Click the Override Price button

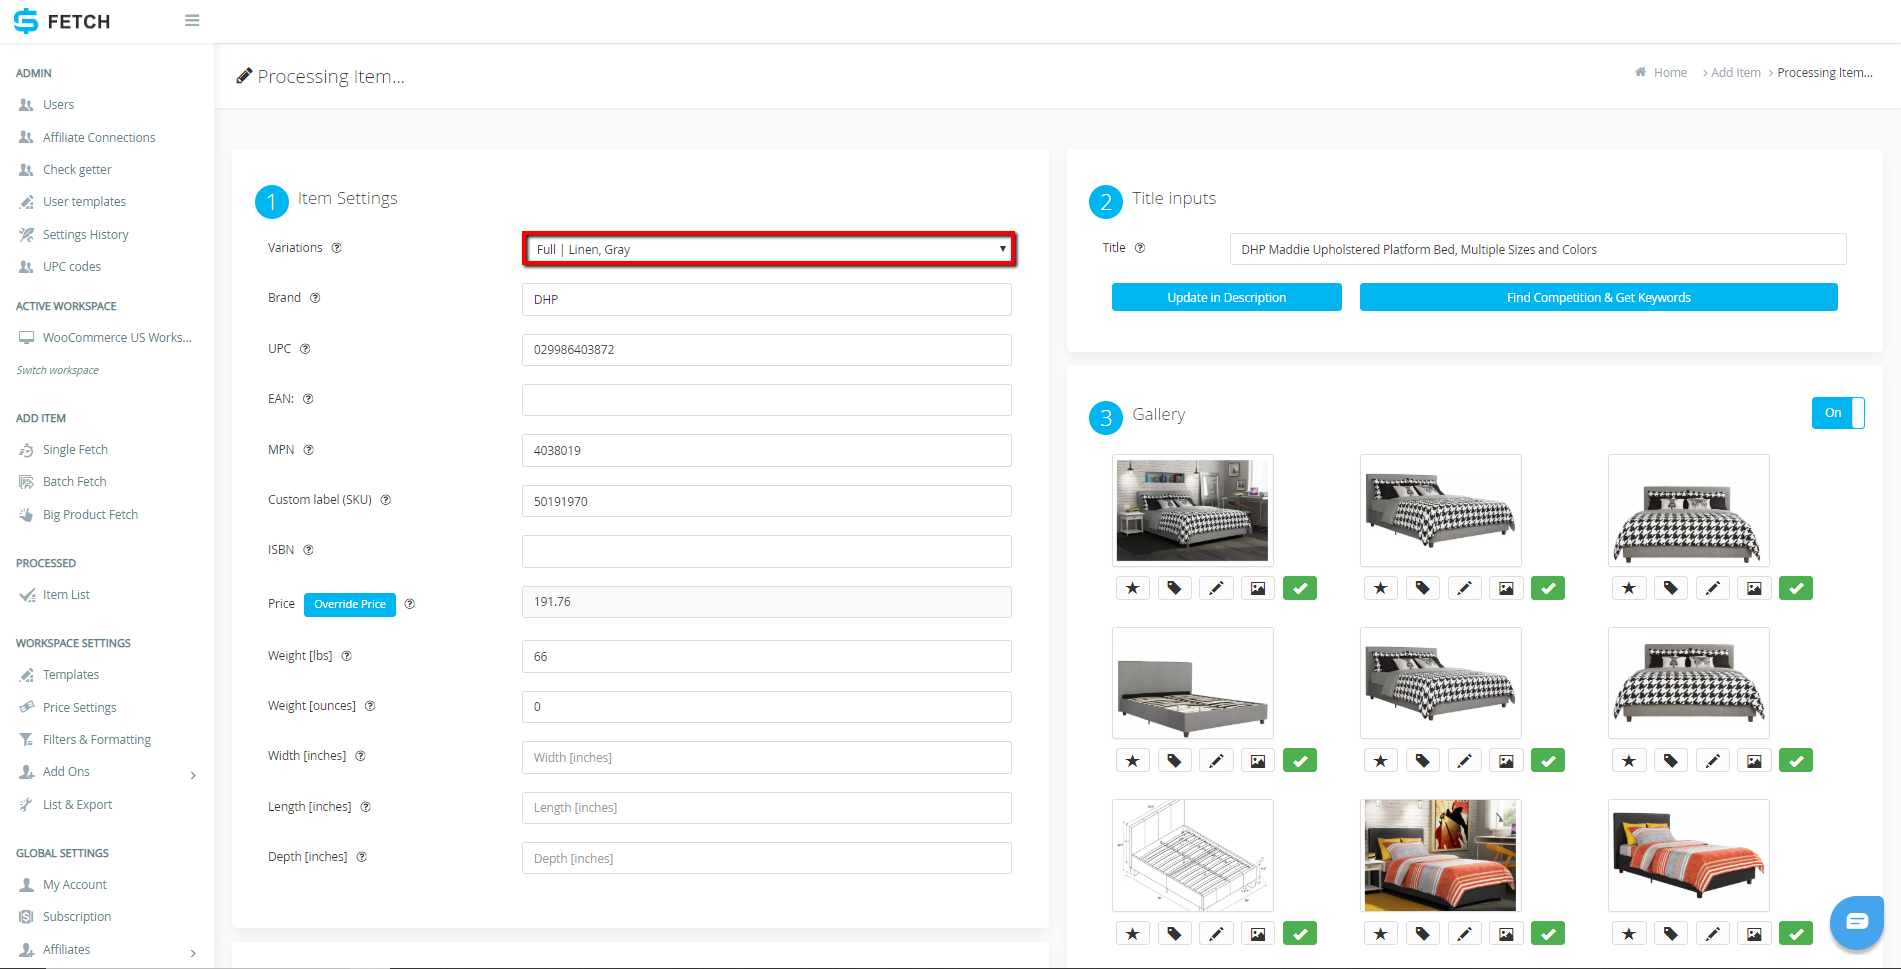click(350, 604)
